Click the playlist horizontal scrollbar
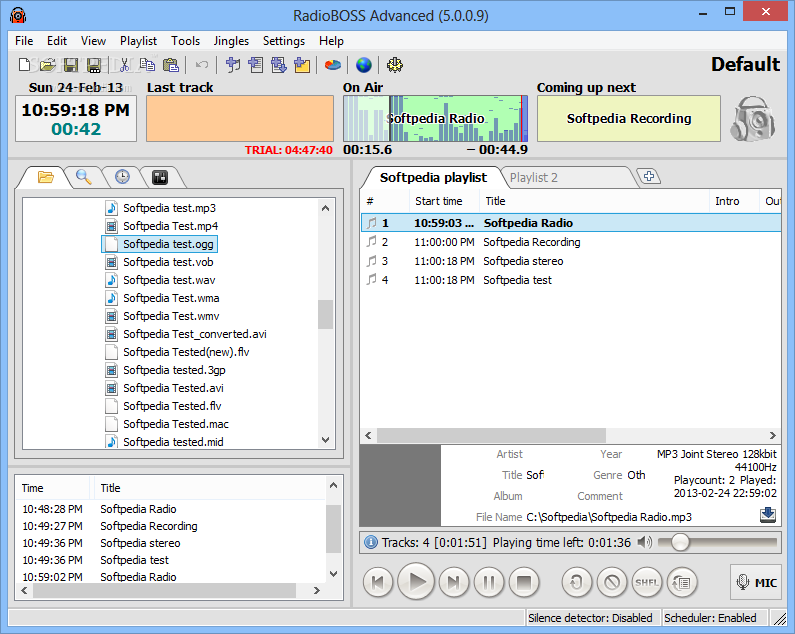This screenshot has height=634, width=795. tap(491, 435)
